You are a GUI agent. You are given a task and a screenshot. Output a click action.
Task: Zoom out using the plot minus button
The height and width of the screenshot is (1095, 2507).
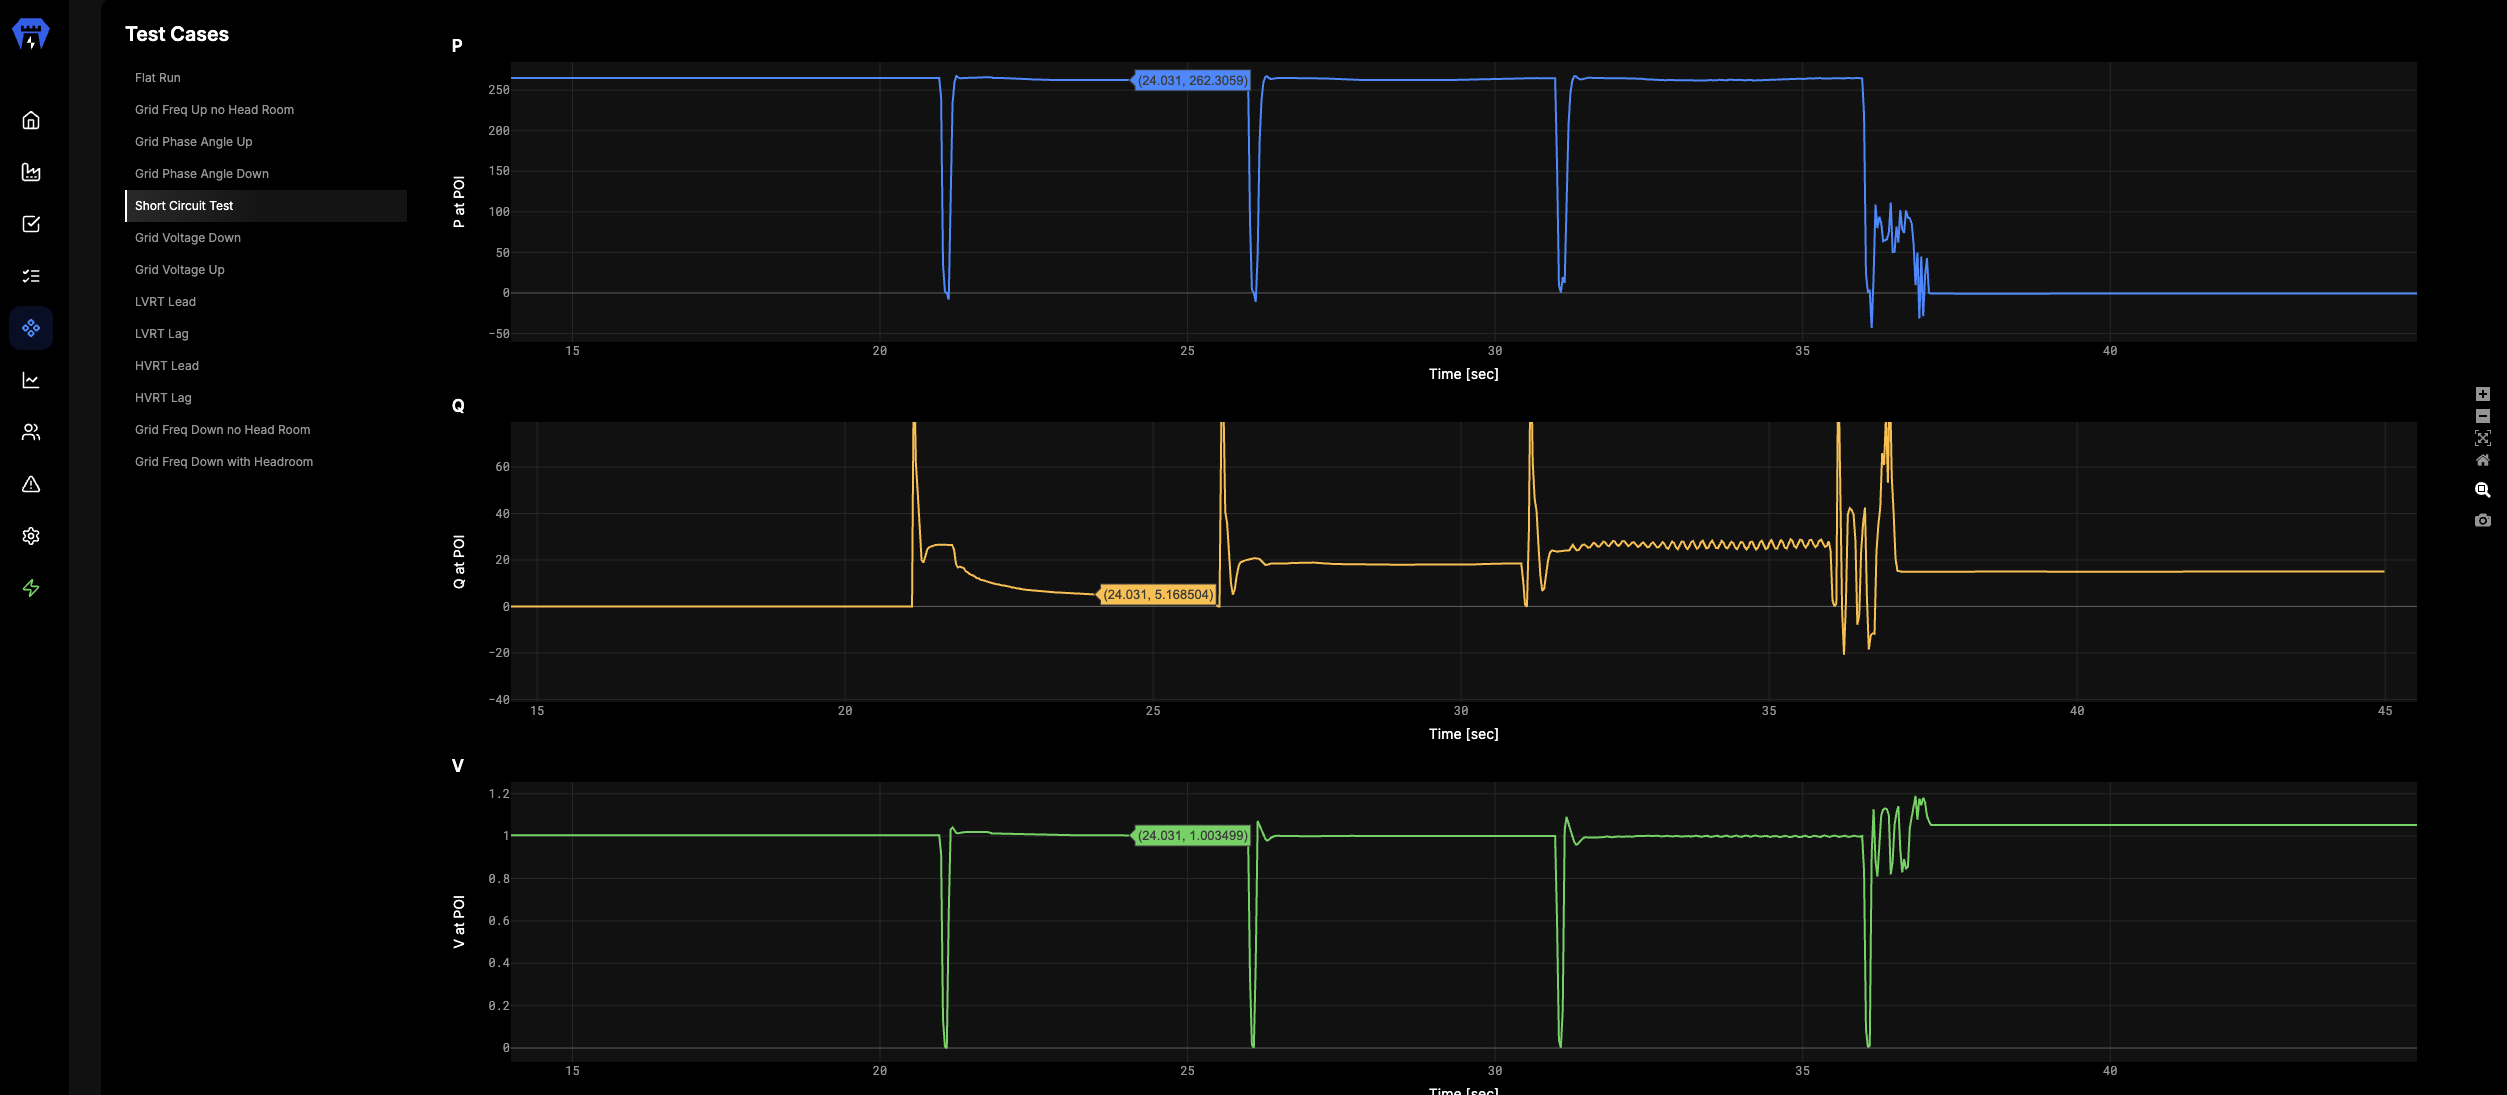pyautogui.click(x=2482, y=416)
